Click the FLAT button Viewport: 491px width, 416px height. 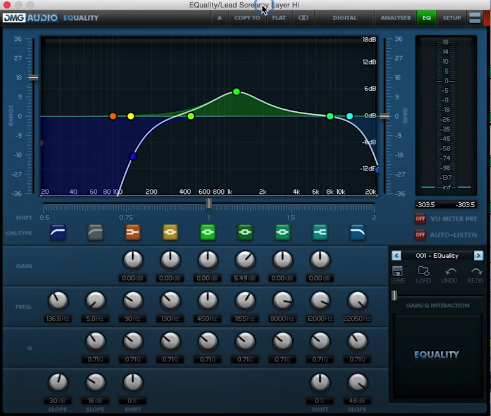pos(279,18)
